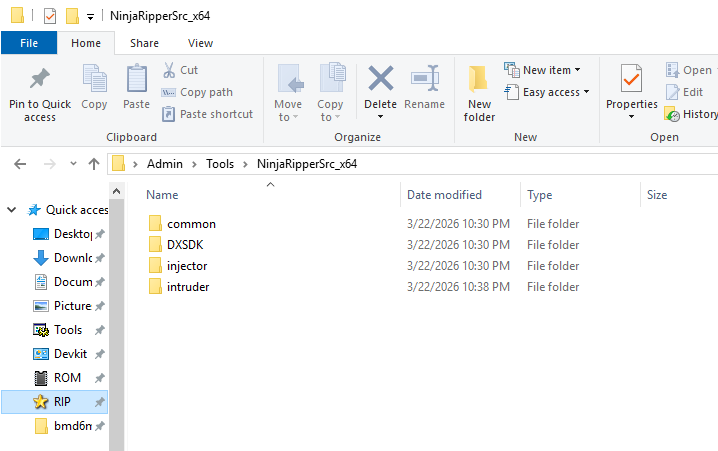Open the Easy access dropdown
Image resolution: width=718 pixels, height=451 pixels.
point(546,92)
